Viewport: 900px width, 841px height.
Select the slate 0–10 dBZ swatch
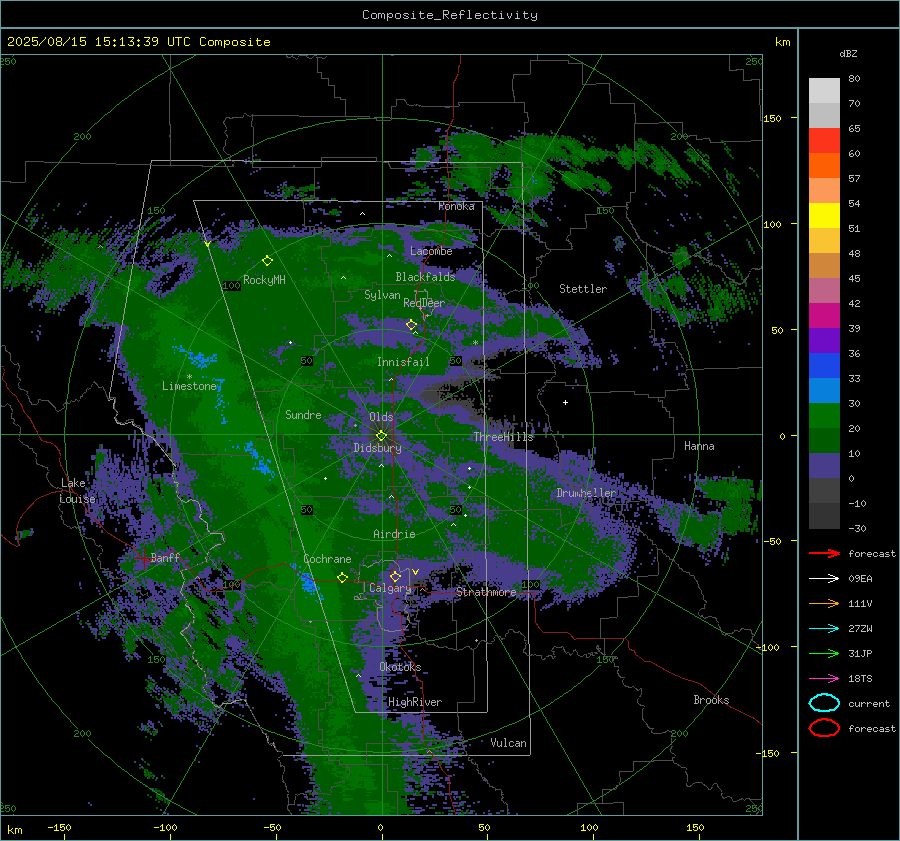[824, 466]
